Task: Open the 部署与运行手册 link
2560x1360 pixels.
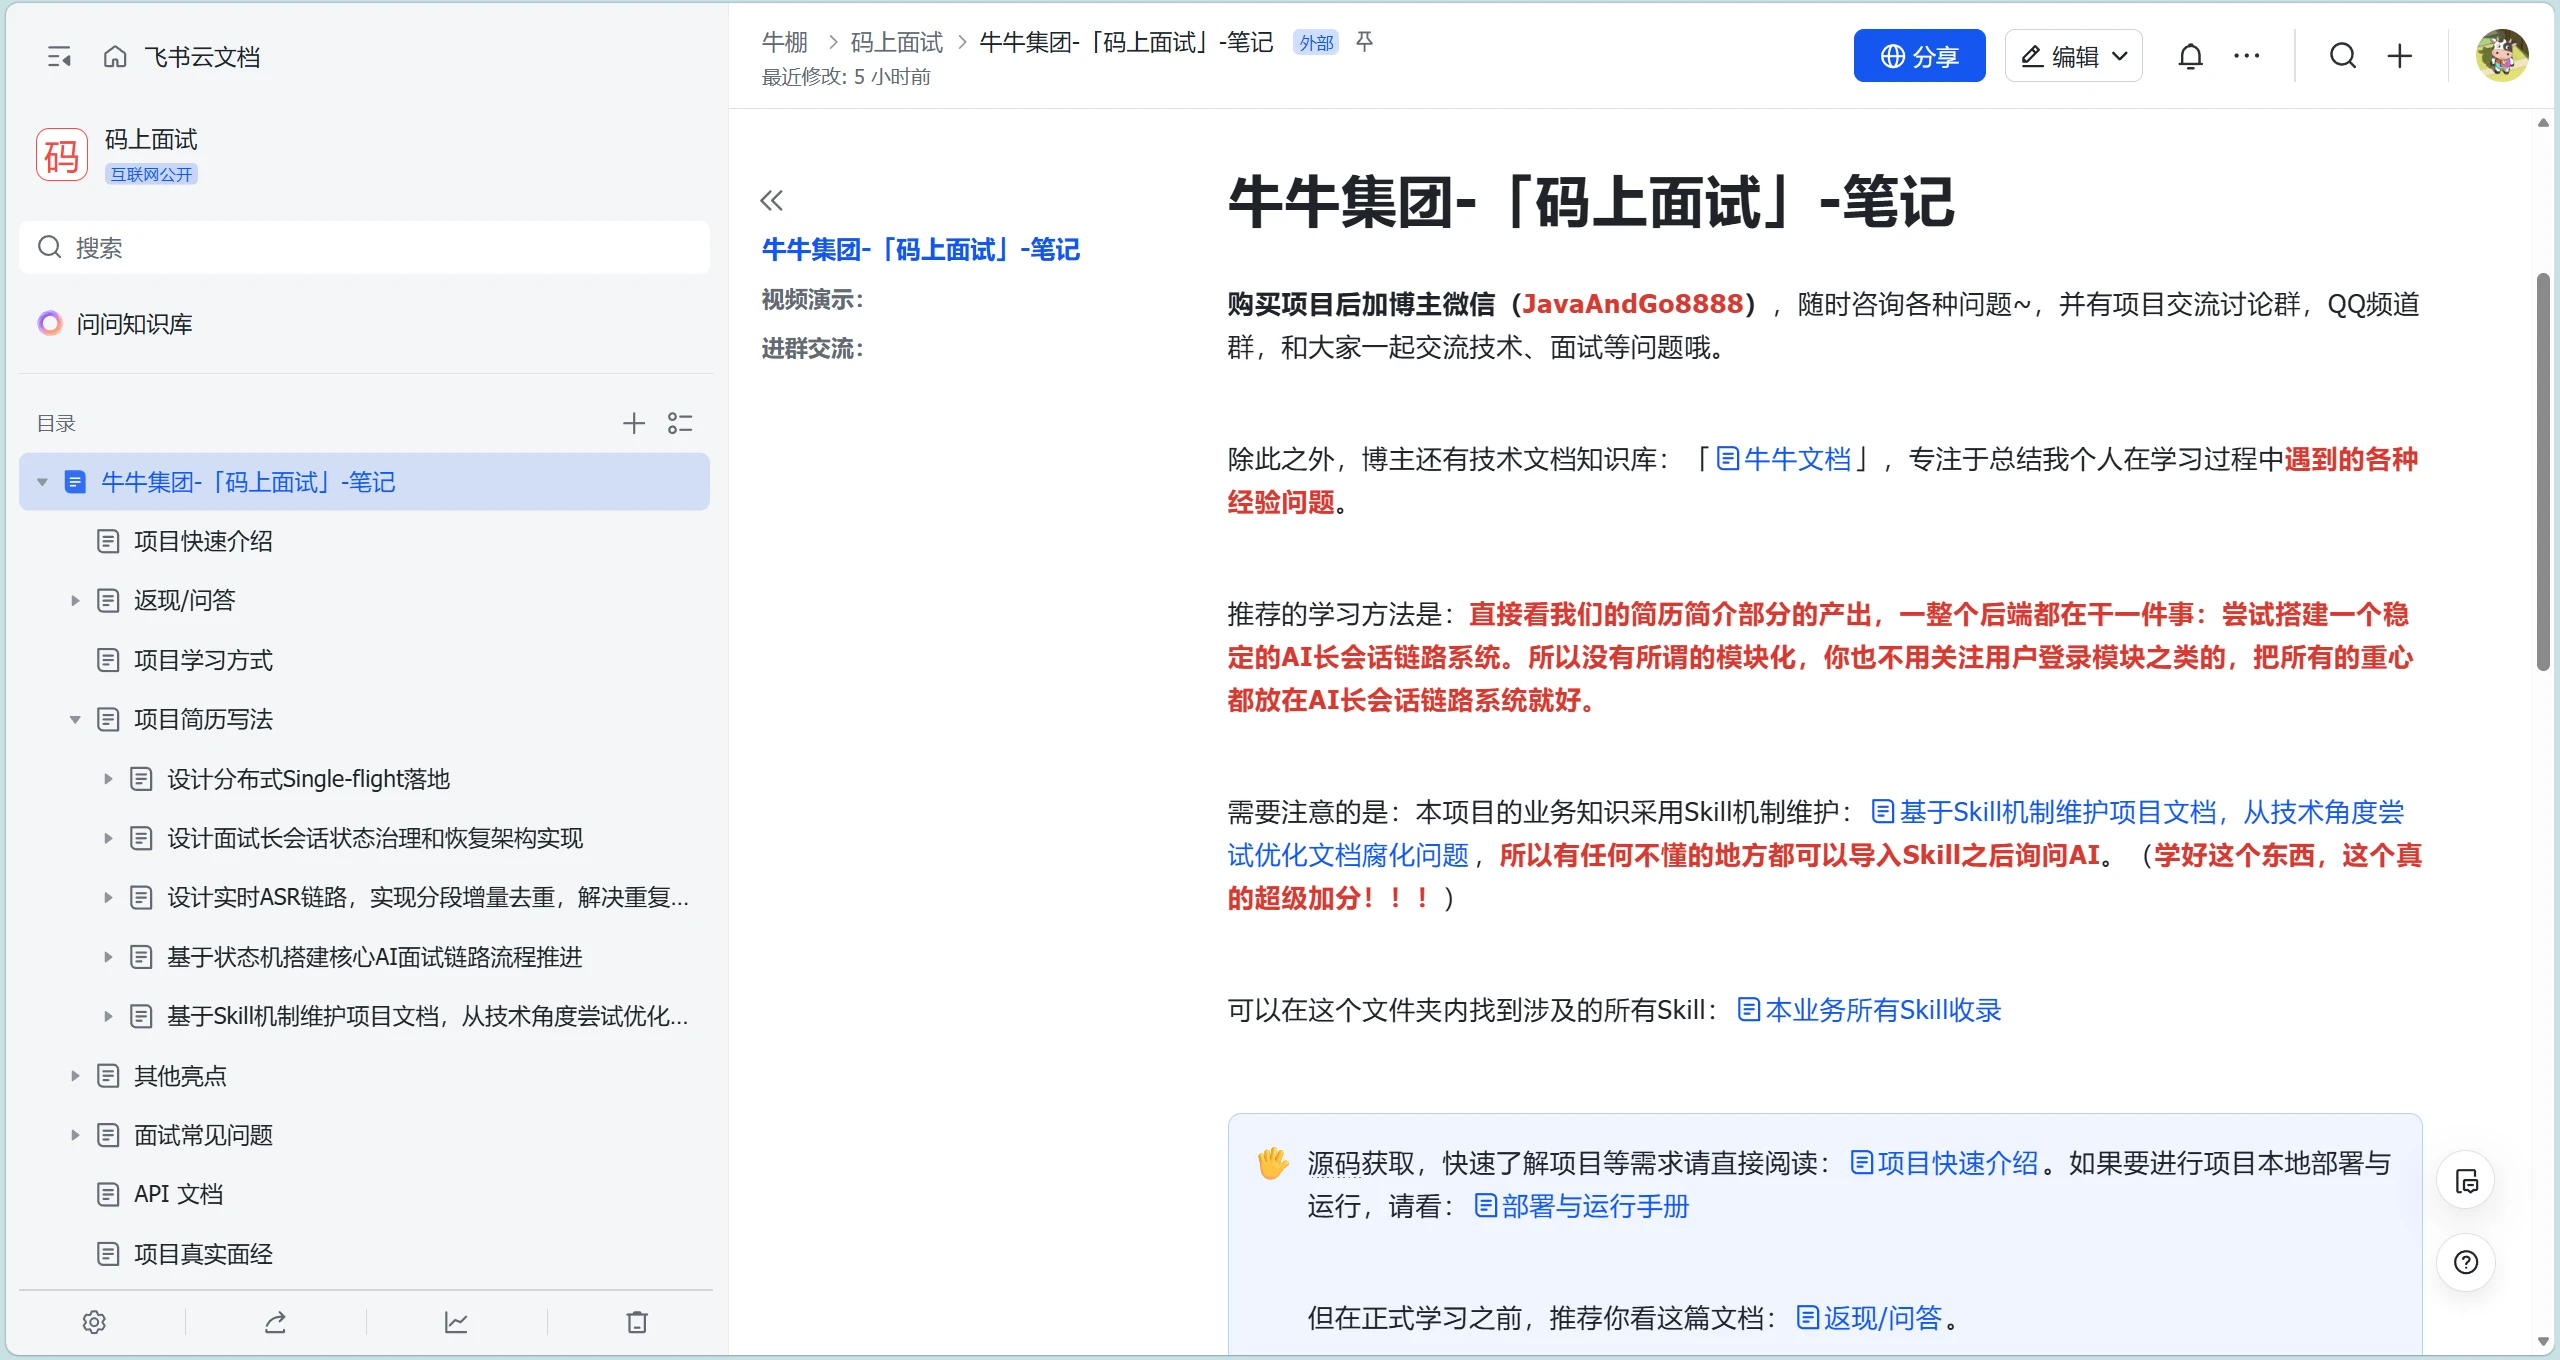Action: [1581, 1206]
